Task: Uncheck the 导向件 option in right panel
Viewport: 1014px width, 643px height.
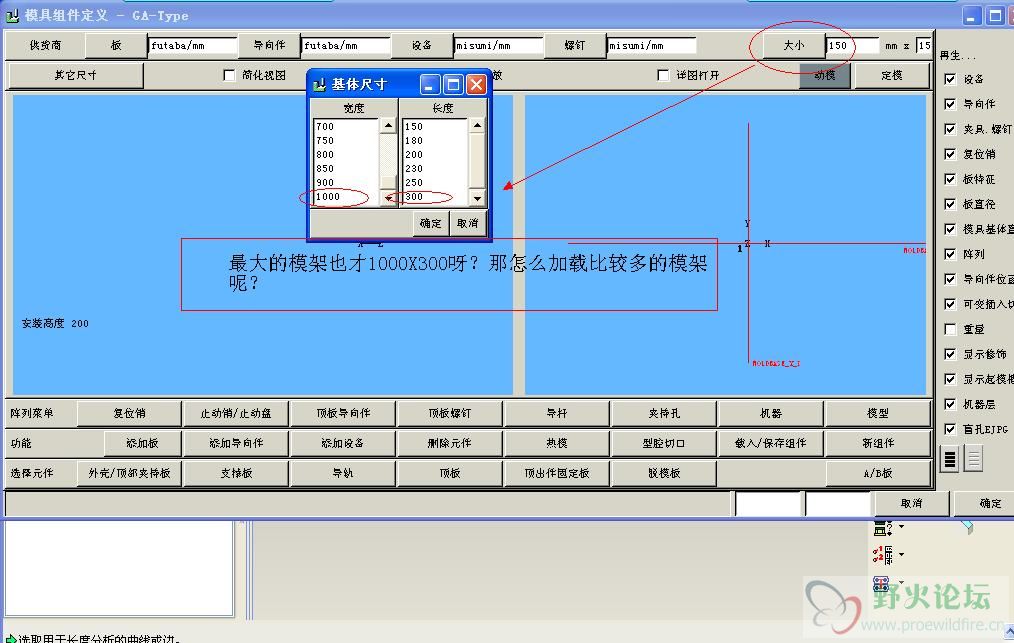Action: [x=950, y=104]
